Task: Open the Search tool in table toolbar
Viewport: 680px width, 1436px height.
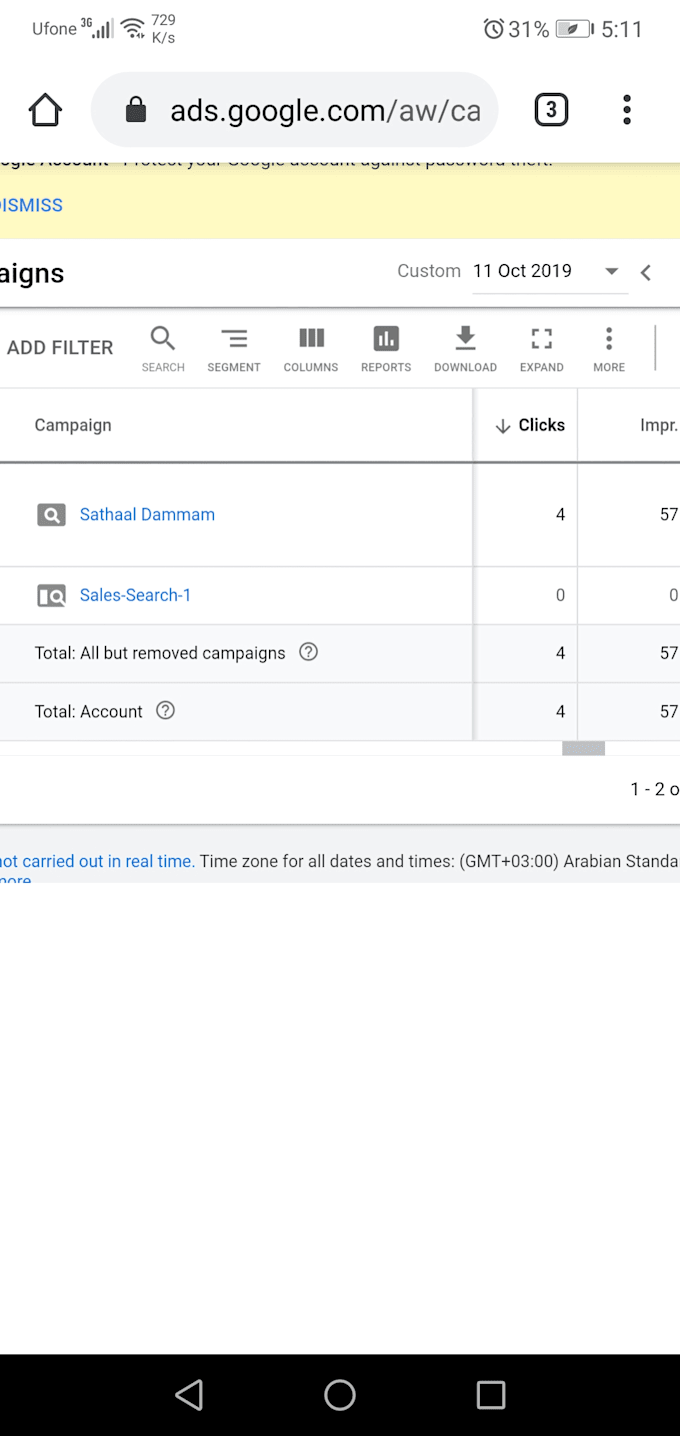Action: click(163, 349)
